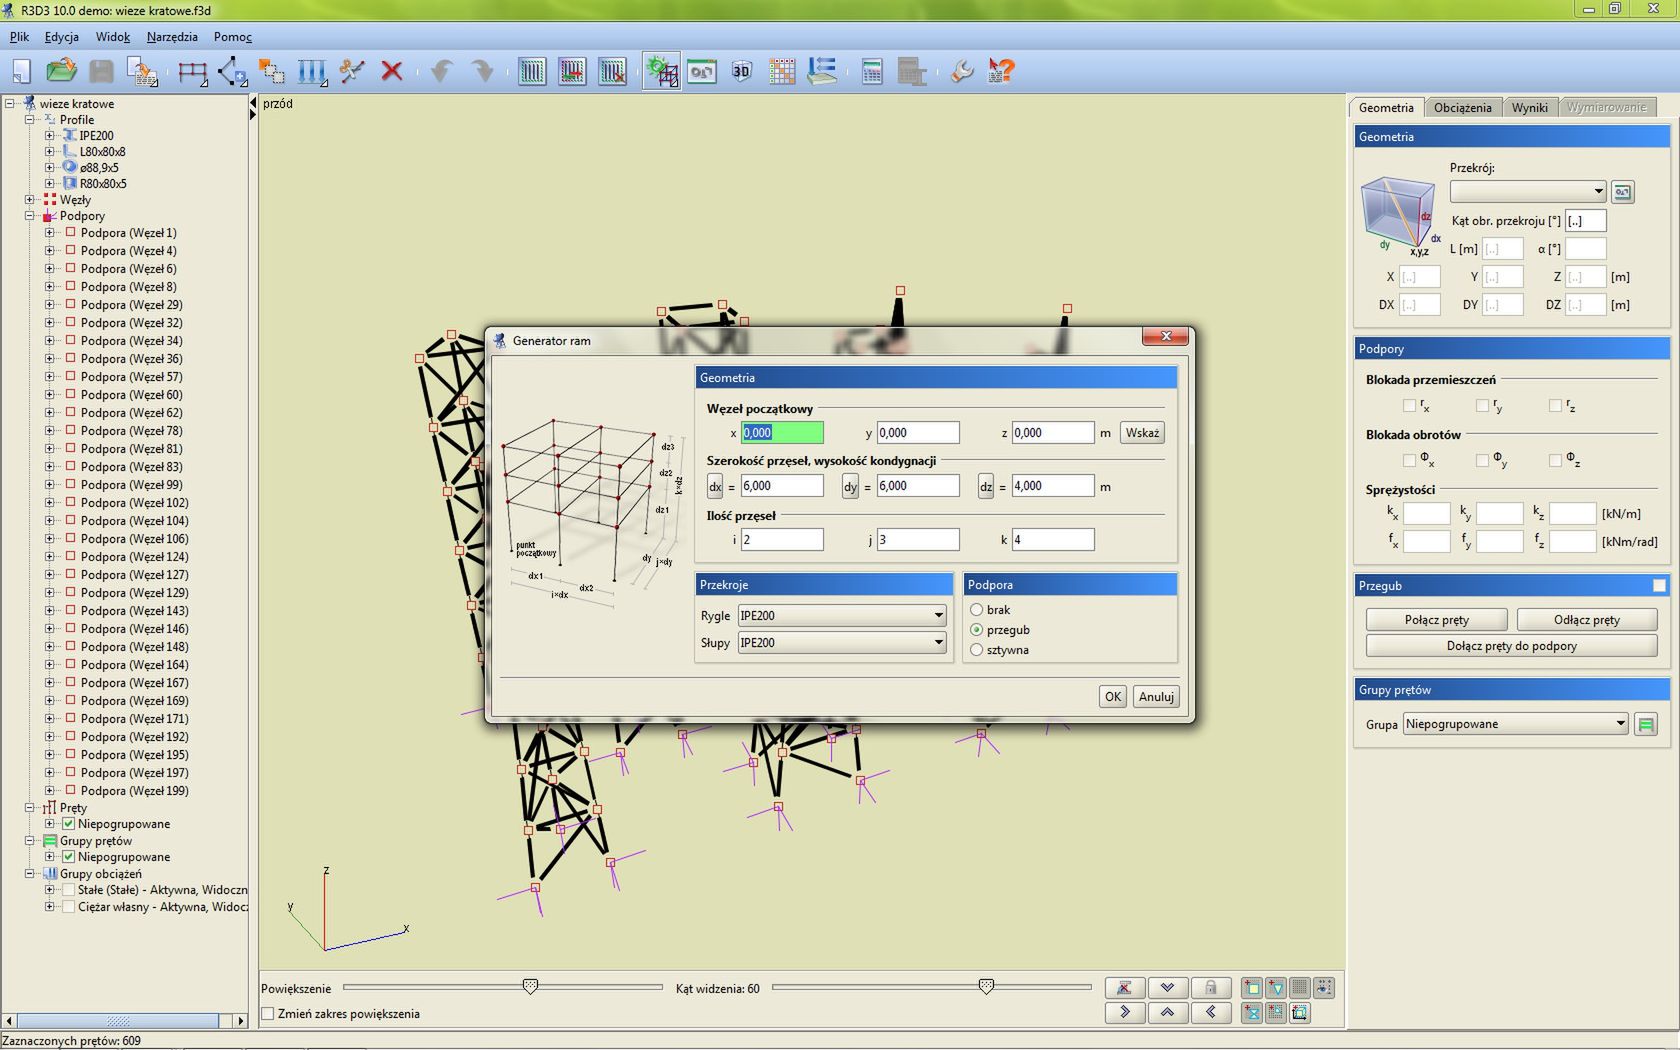Open the Widok menu

(113, 37)
